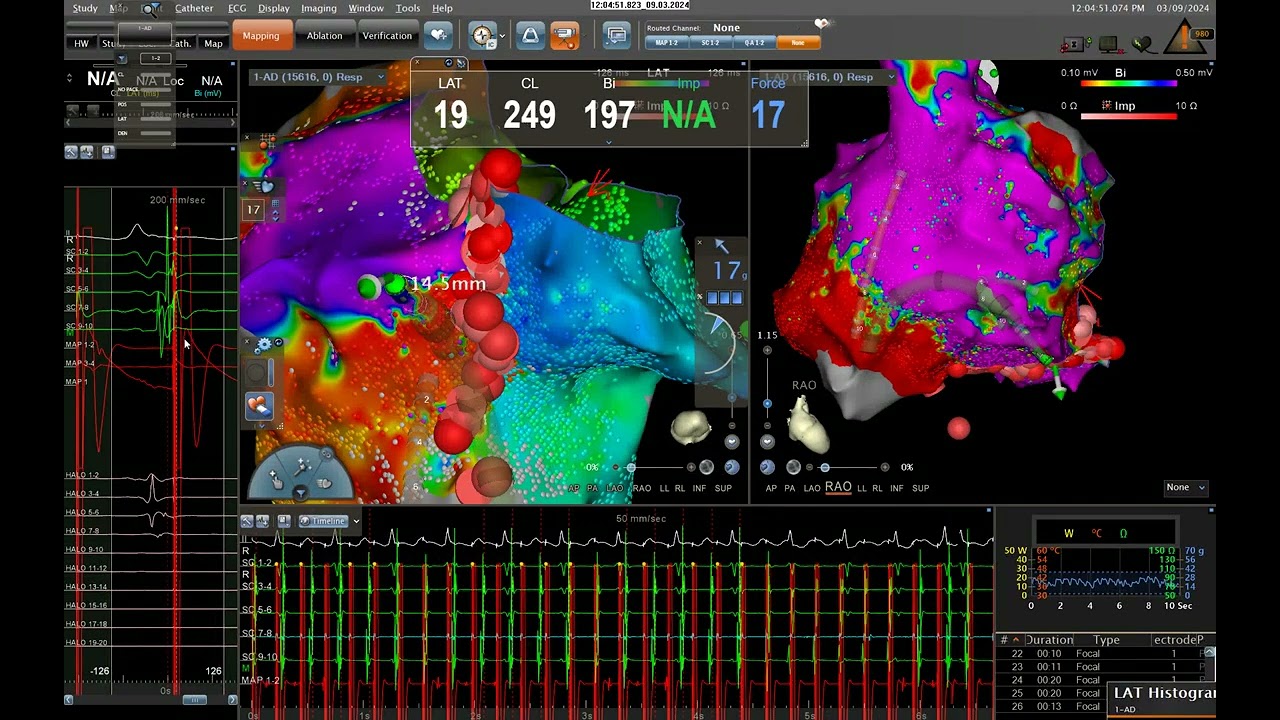
Task: Select AP view on left map
Action: (573, 488)
